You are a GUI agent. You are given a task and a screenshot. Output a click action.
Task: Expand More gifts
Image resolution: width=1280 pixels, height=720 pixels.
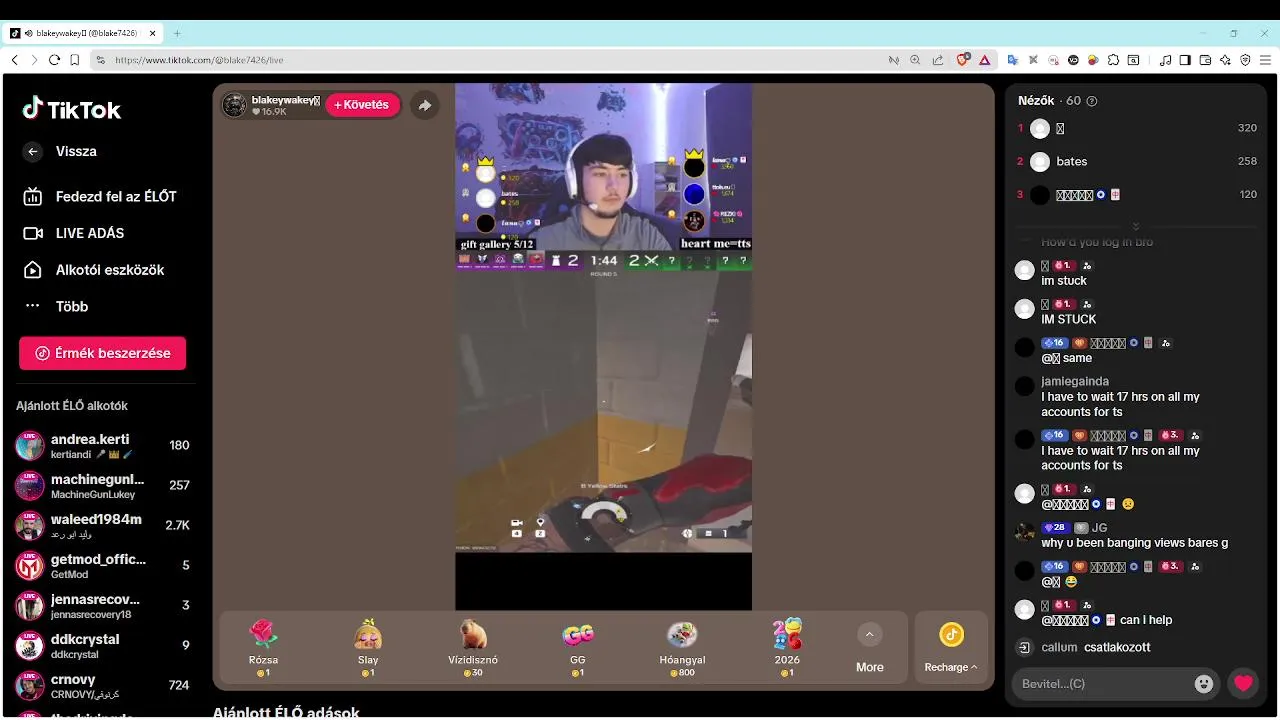pyautogui.click(x=869, y=648)
